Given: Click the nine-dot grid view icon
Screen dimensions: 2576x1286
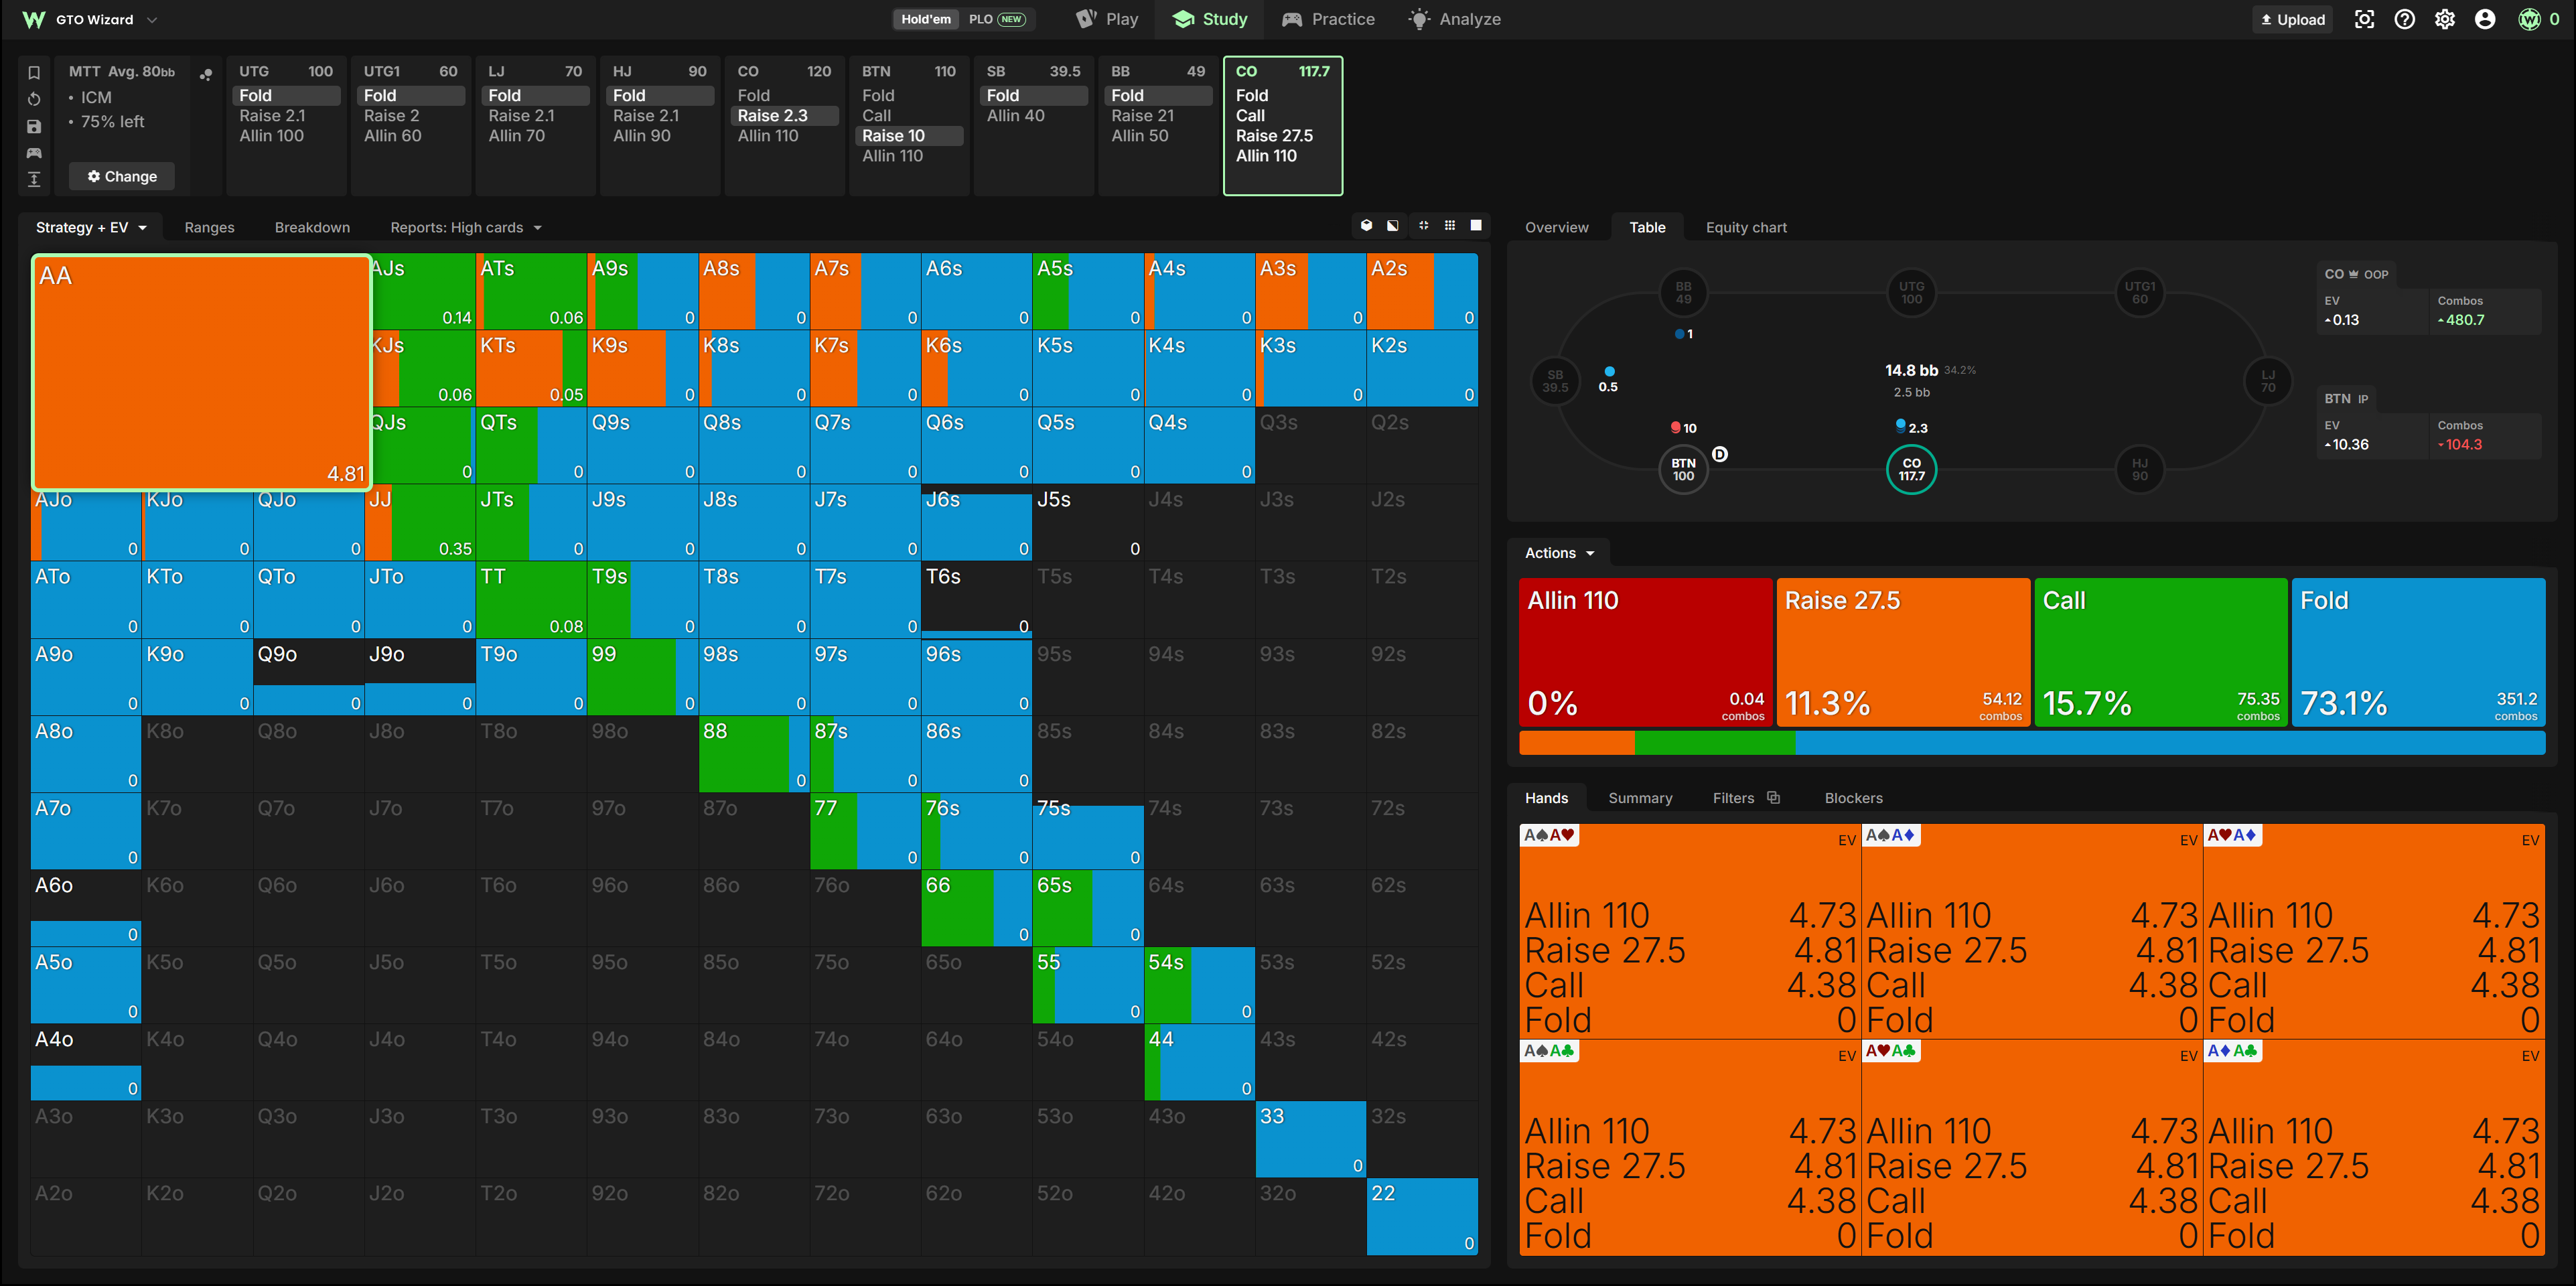Looking at the screenshot, I should (x=1450, y=226).
